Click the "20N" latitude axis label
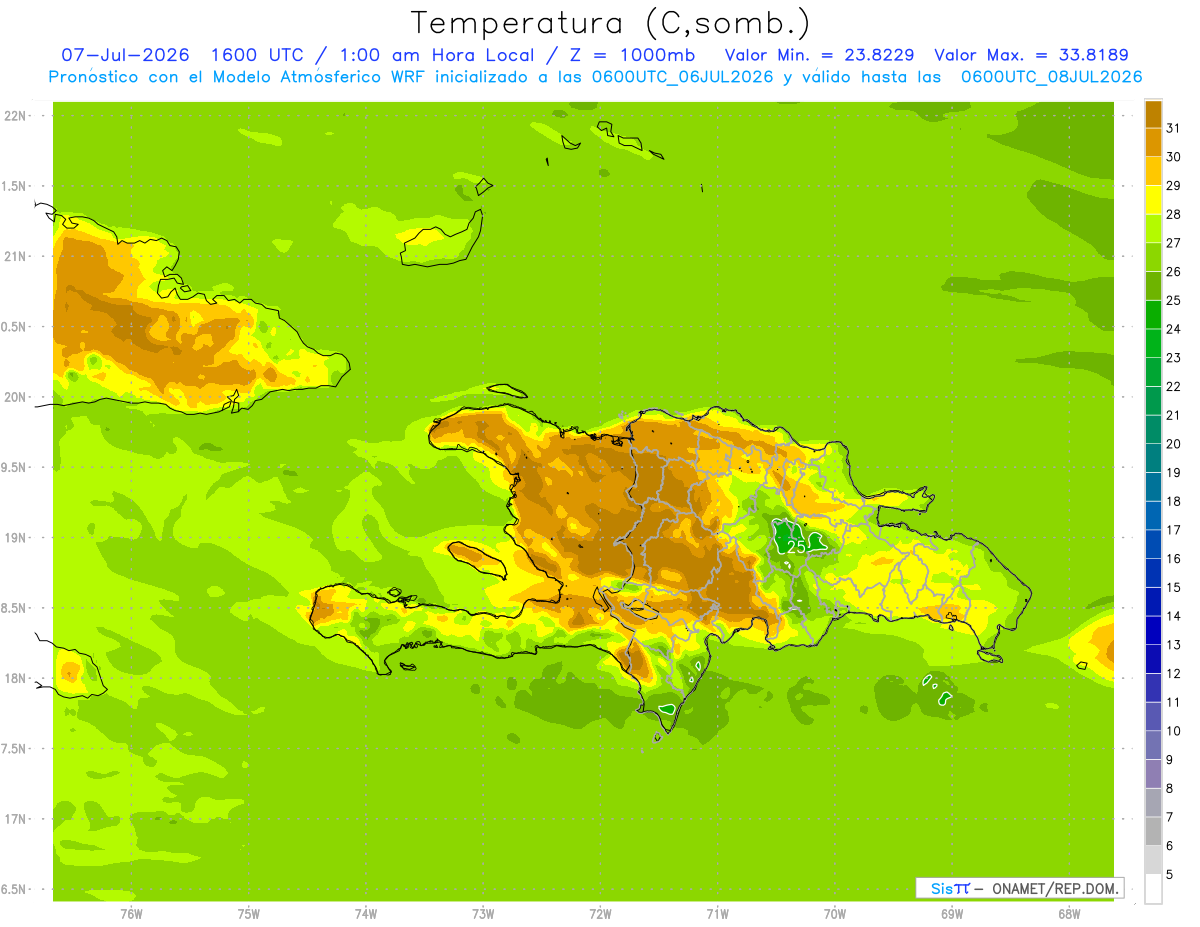Viewport: 1200px width, 927px height. coord(16,397)
